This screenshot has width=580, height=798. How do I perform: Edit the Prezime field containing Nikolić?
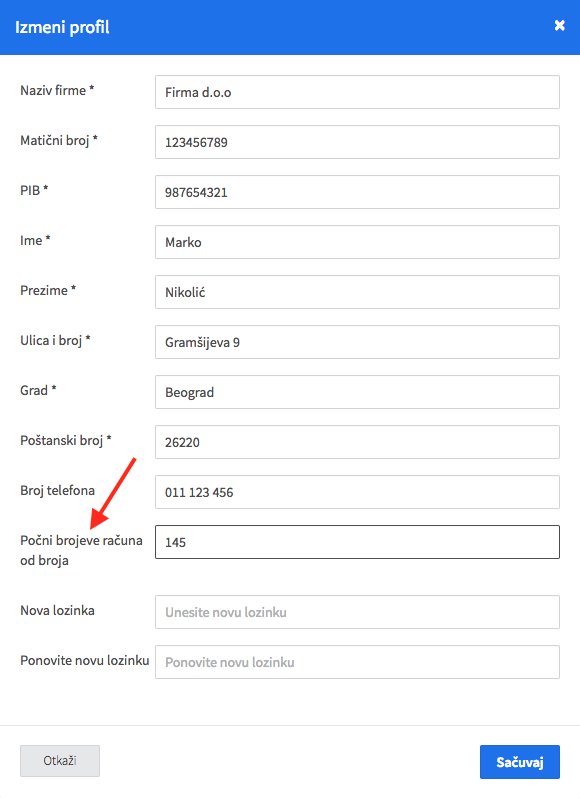(x=357, y=292)
